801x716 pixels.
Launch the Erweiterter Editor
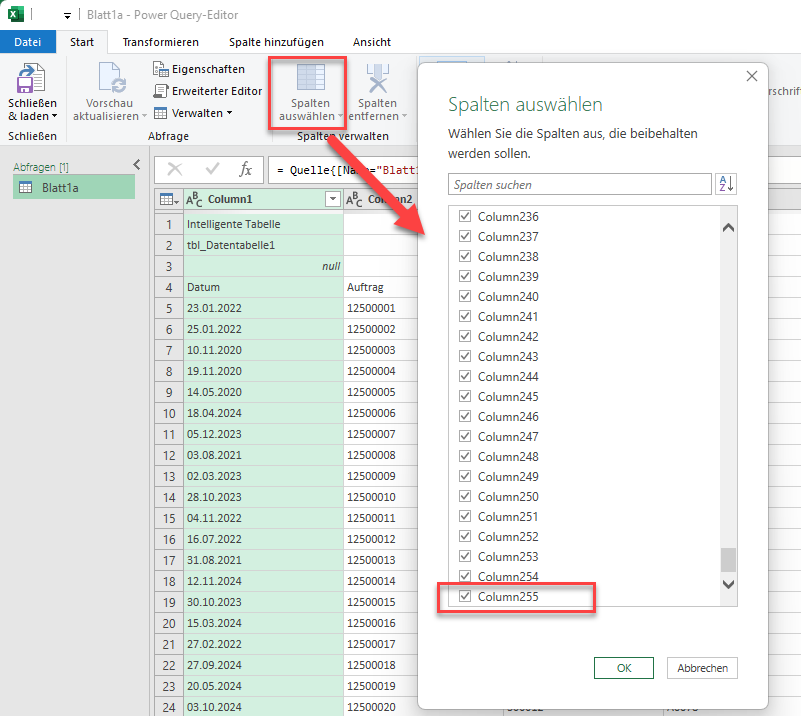[207, 91]
